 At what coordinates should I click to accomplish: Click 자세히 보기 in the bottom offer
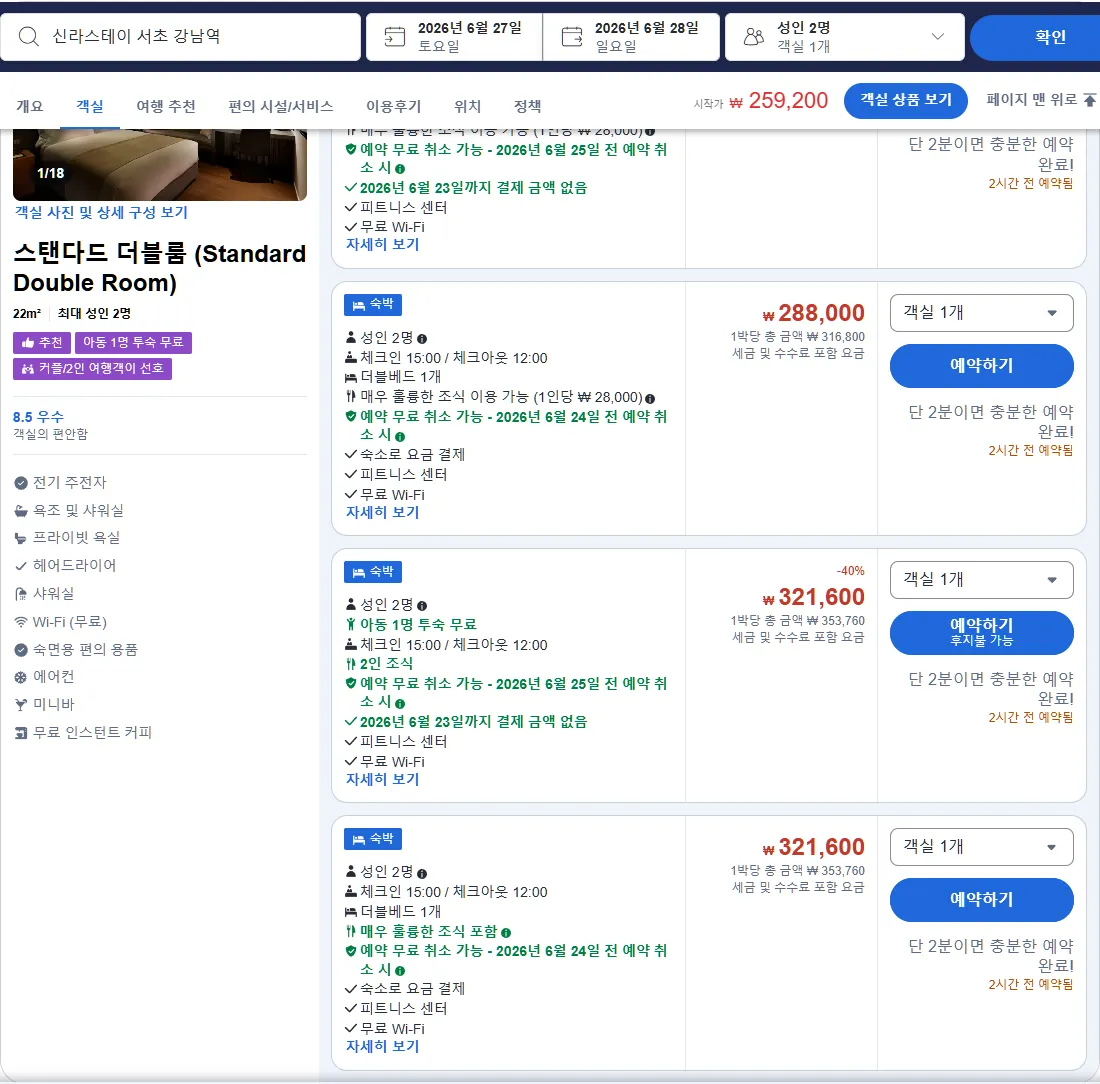coord(382,1045)
